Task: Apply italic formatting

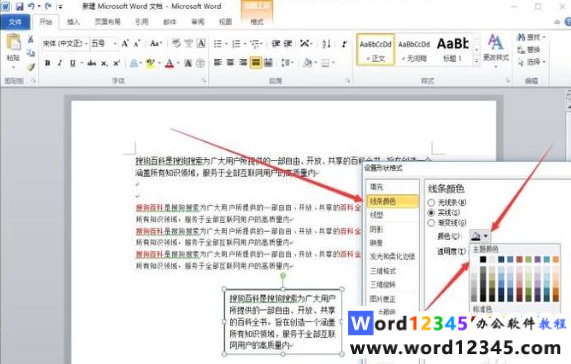Action: 60,63
